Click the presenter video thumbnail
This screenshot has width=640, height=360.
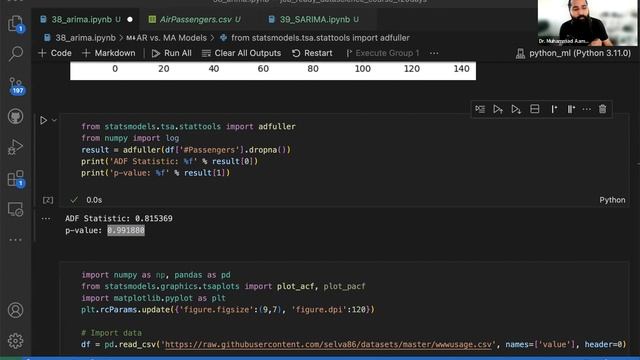click(587, 23)
